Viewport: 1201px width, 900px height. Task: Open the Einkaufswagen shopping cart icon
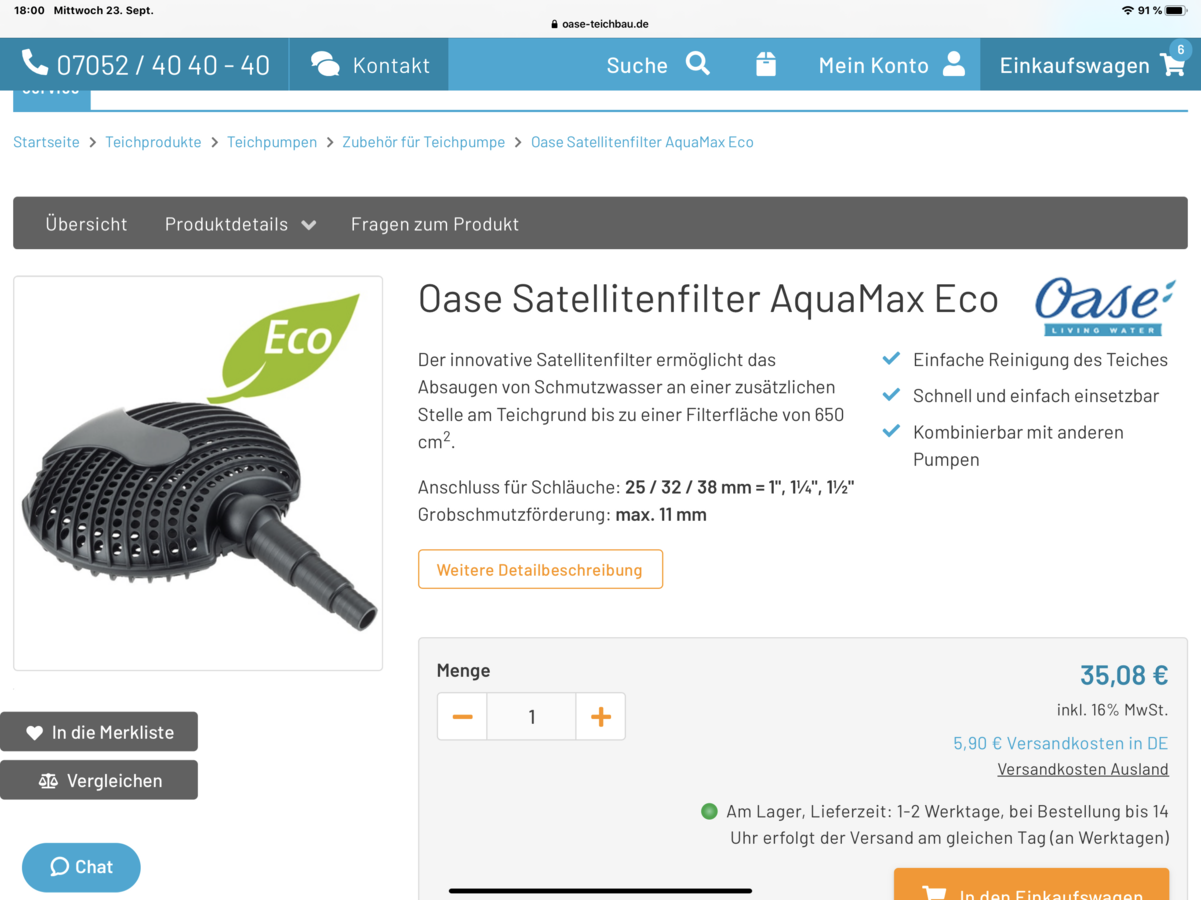(1172, 65)
